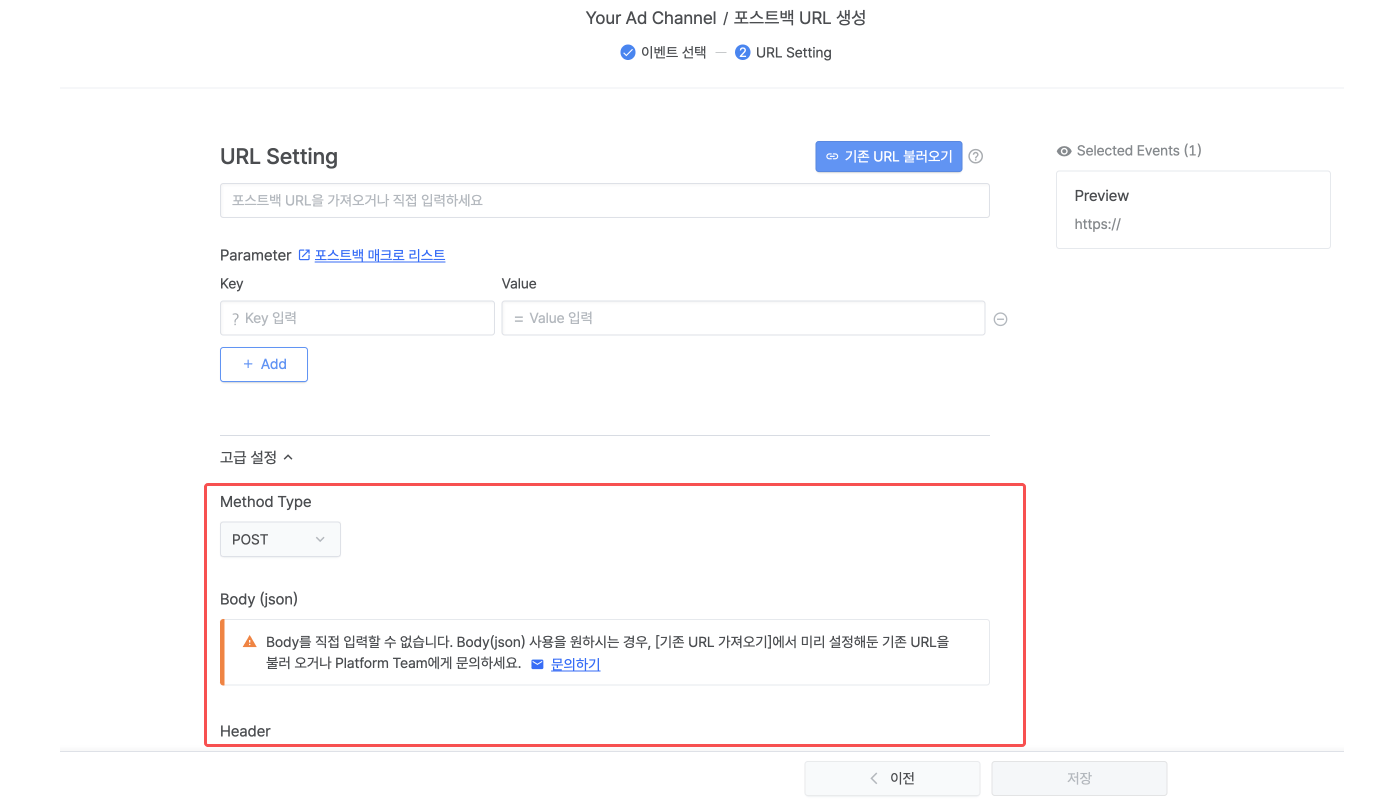This screenshot has height=800, width=1400.
Task: Open the 포스트백 매크로 리스트 link
Action: pyautogui.click(x=380, y=255)
